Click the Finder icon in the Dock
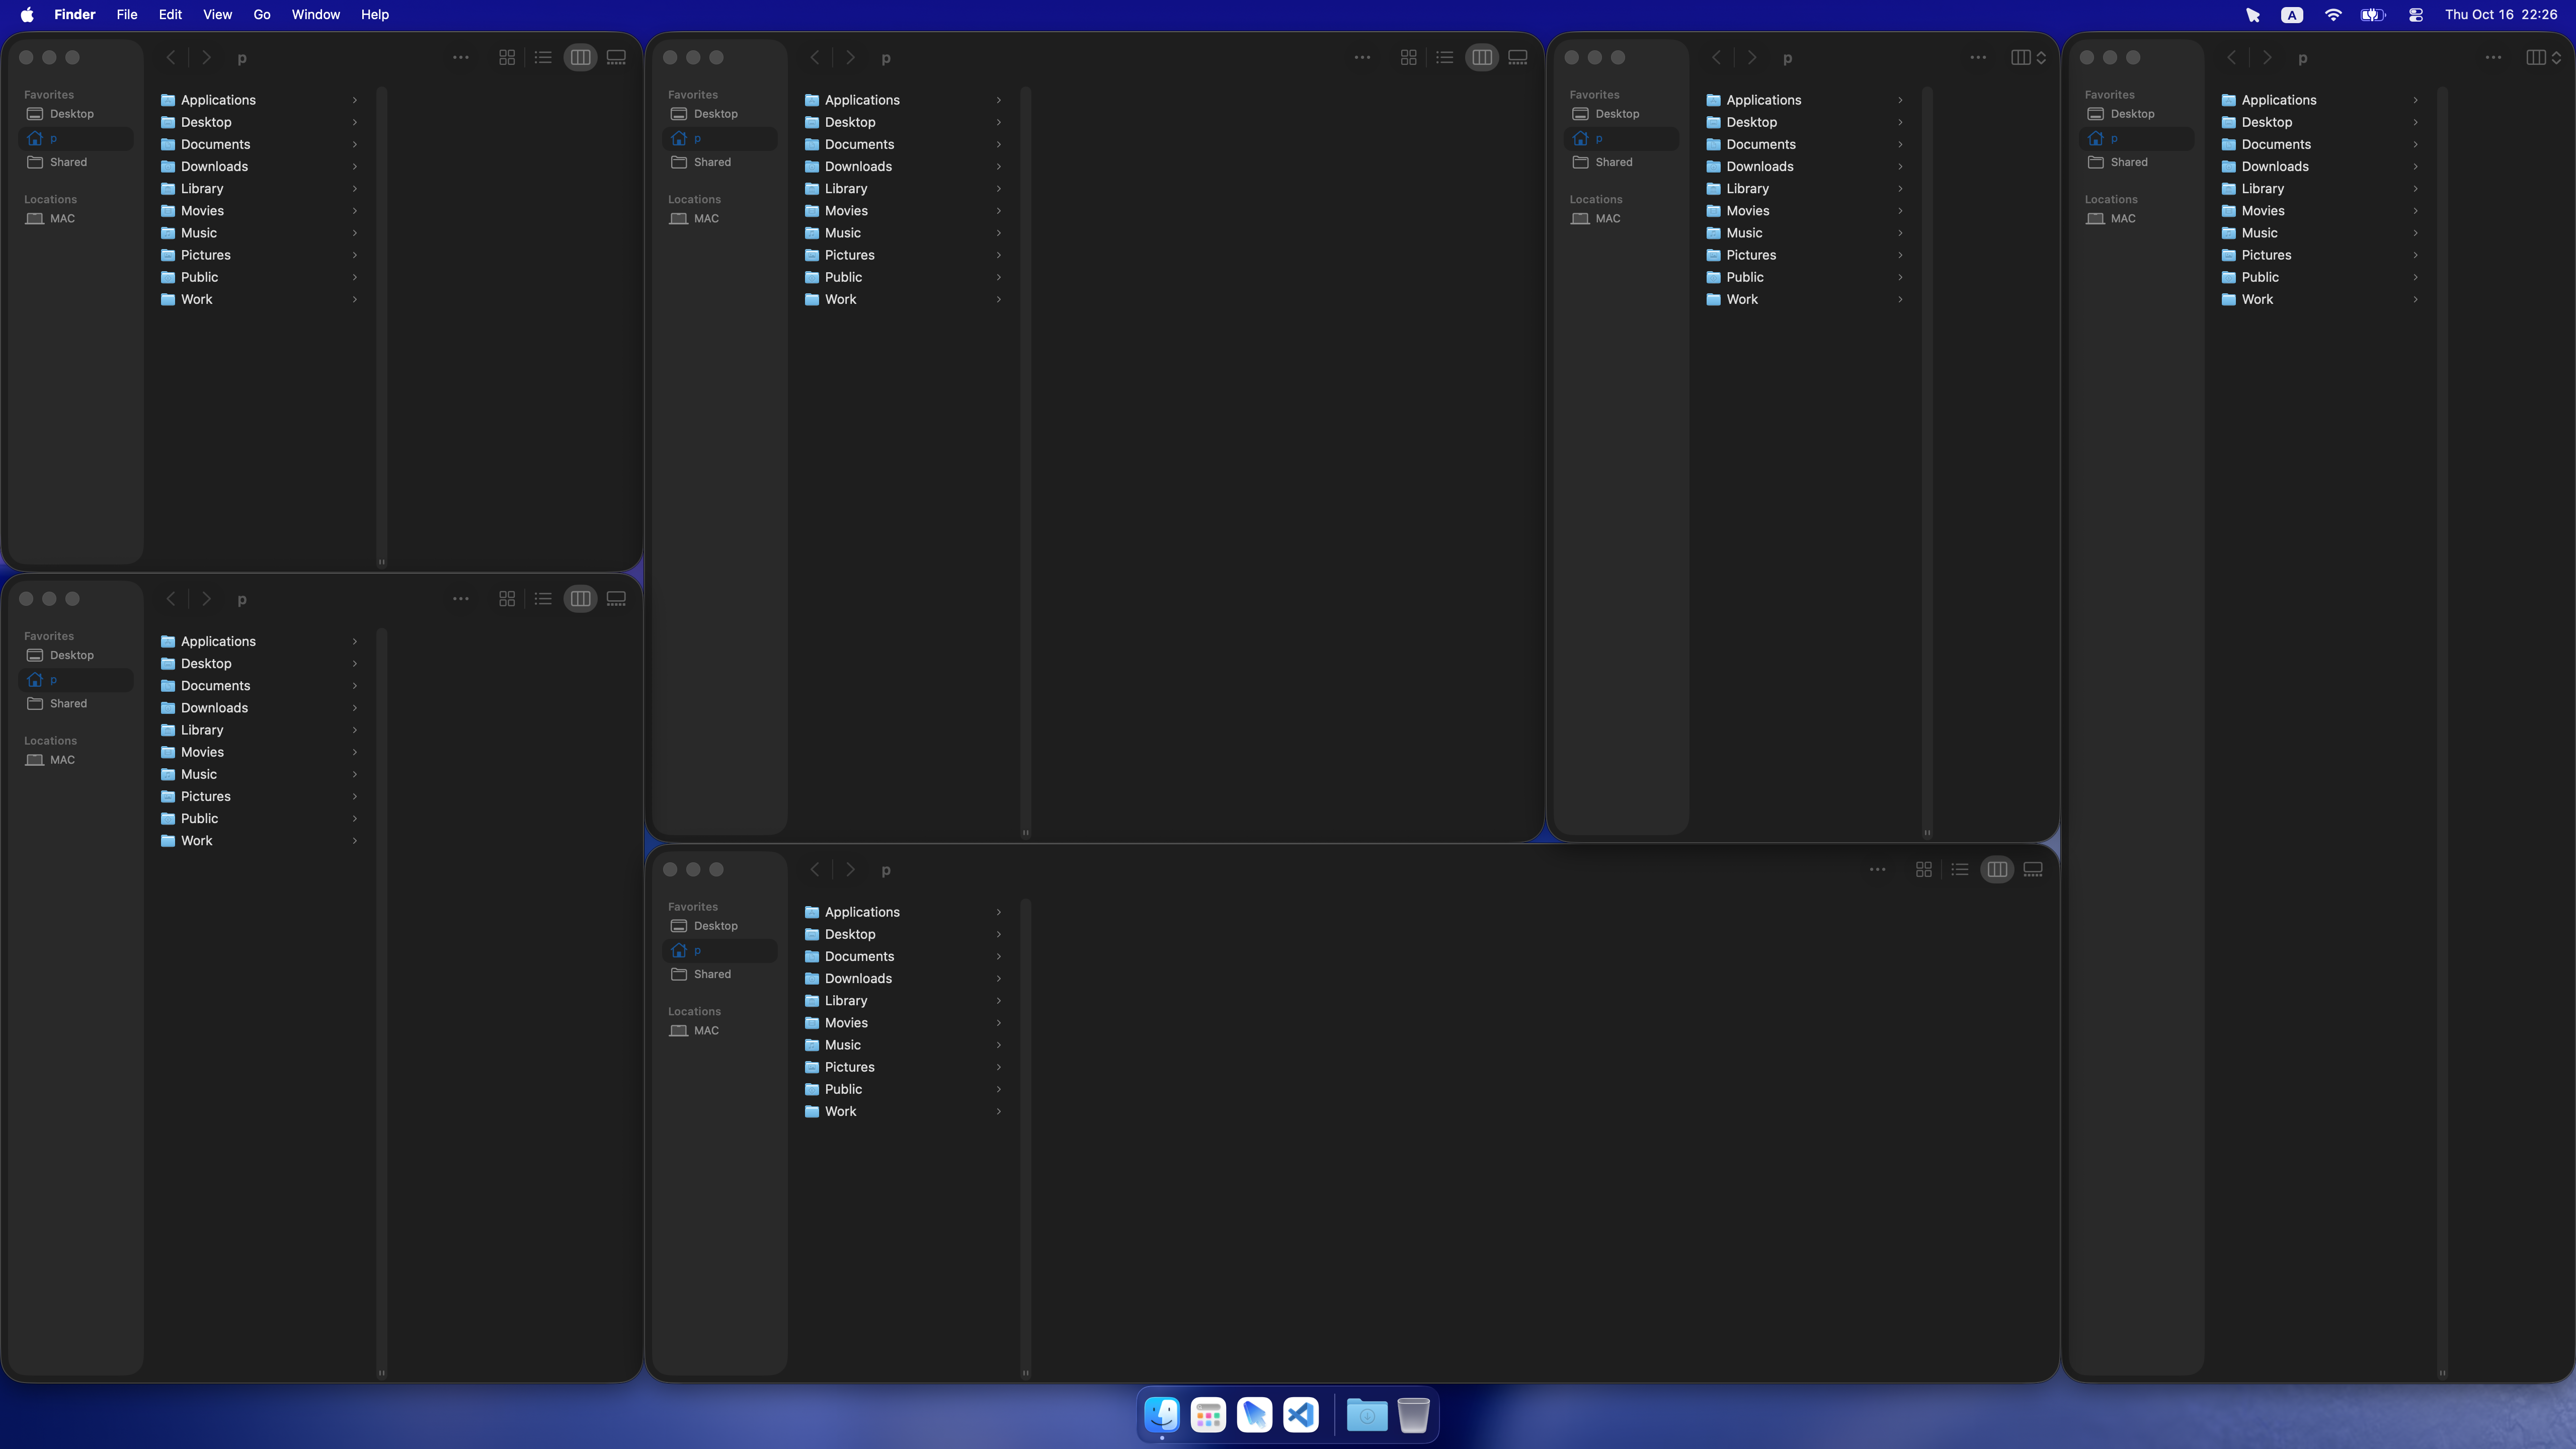Screen dimensions: 2576x1449 click(1162, 1415)
